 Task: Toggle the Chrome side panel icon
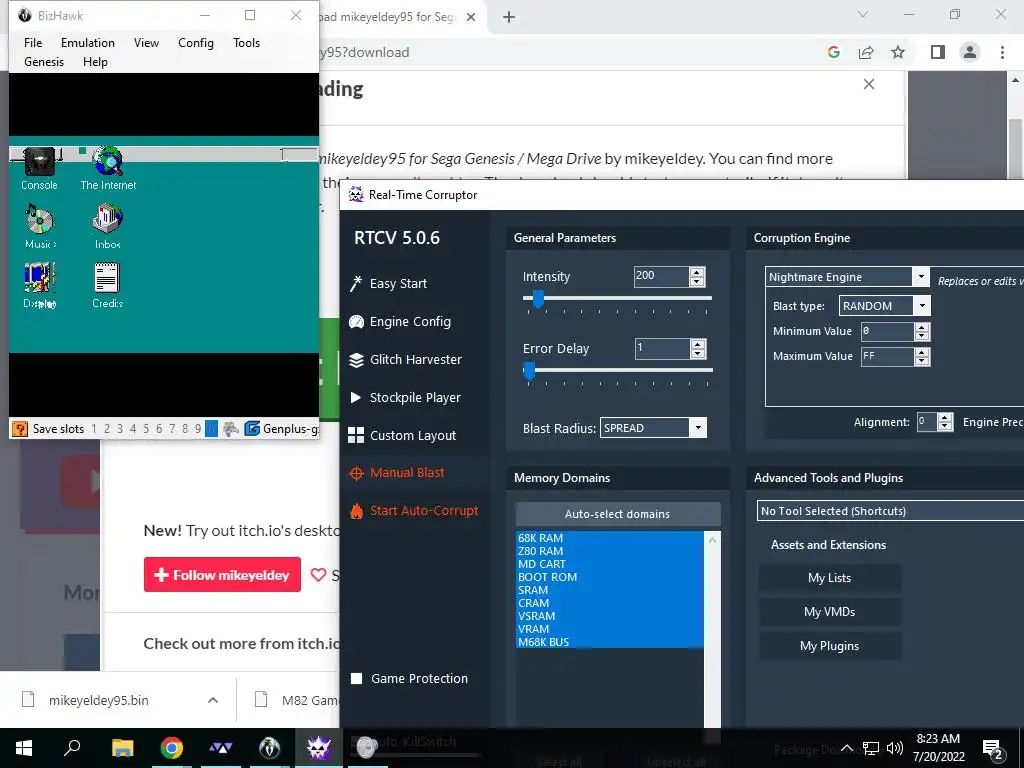938,52
